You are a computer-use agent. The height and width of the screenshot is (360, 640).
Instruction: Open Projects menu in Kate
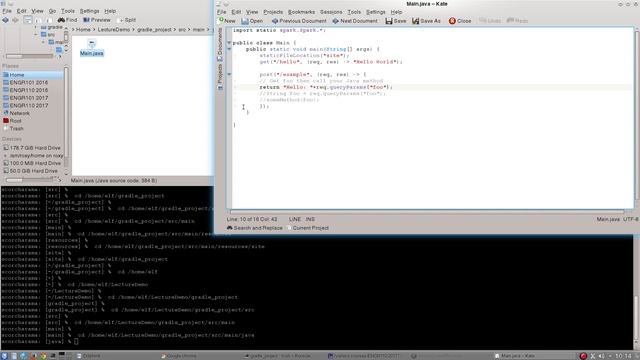273,12
